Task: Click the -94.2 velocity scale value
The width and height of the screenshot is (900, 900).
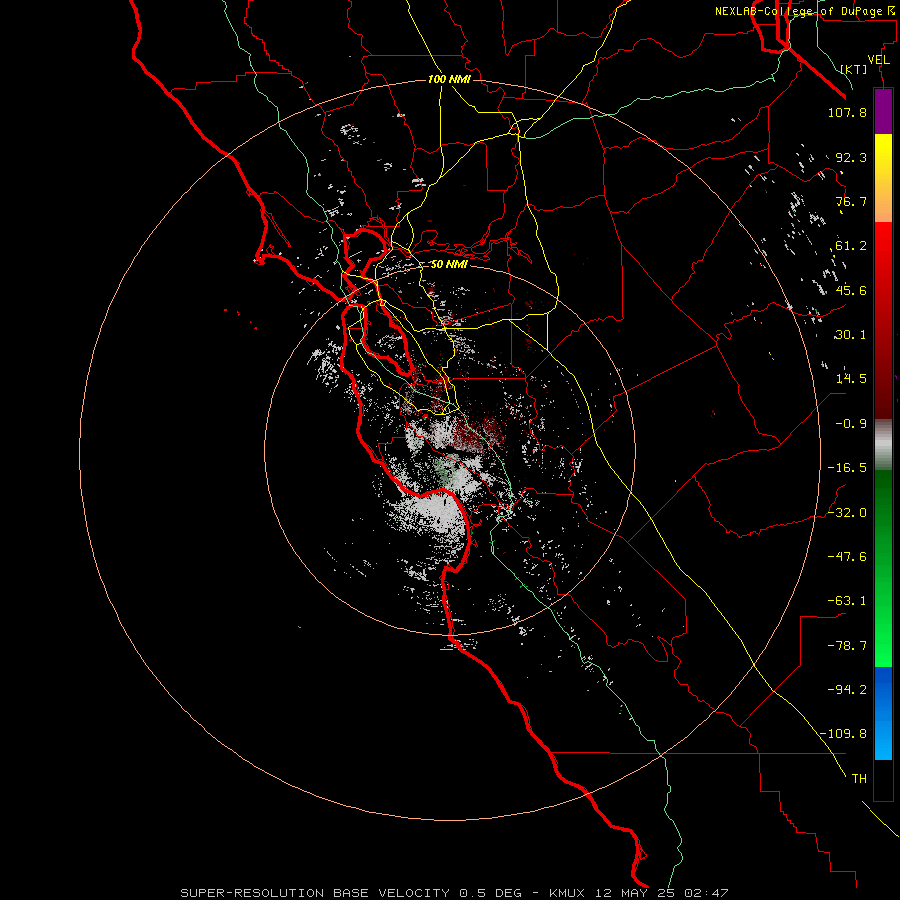Action: point(847,689)
